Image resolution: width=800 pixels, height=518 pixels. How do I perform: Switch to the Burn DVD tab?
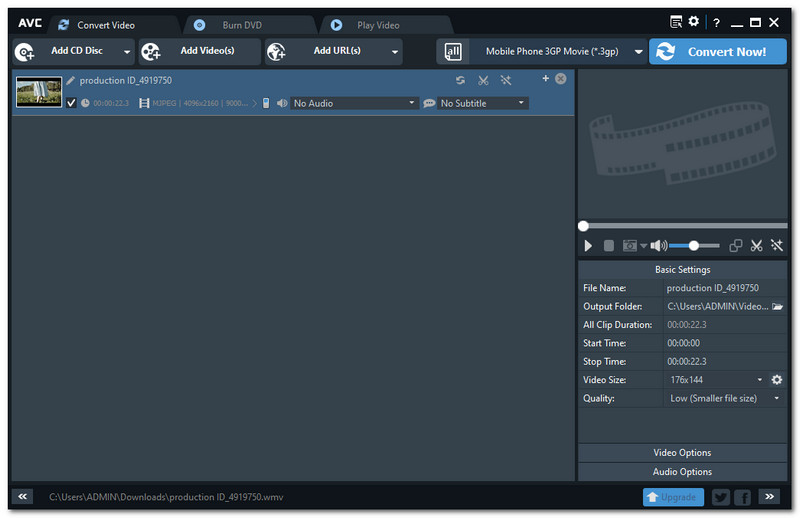[x=241, y=25]
